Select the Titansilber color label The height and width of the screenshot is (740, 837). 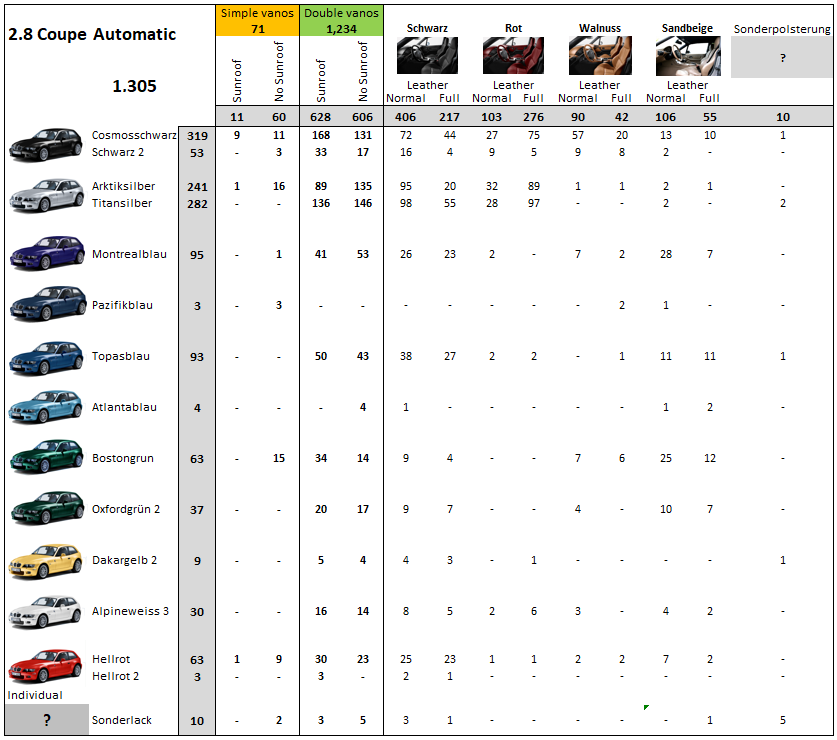pyautogui.click(x=122, y=203)
